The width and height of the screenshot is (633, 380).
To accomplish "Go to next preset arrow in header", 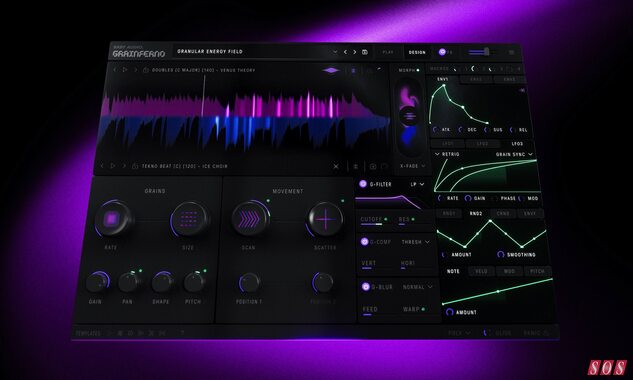I will (x=355, y=52).
